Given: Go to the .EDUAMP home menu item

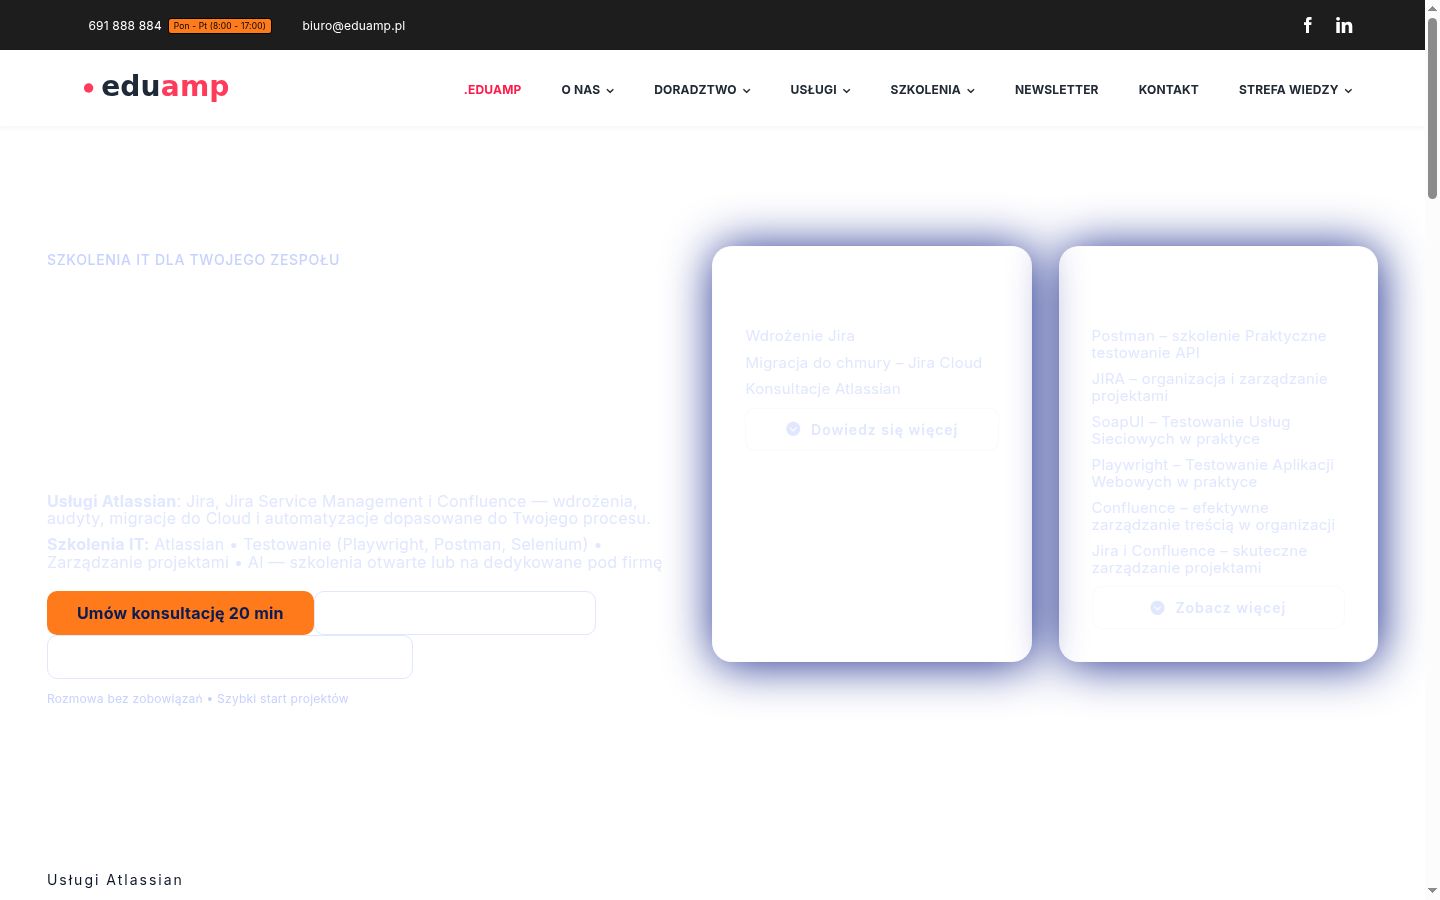Looking at the screenshot, I should tap(492, 90).
